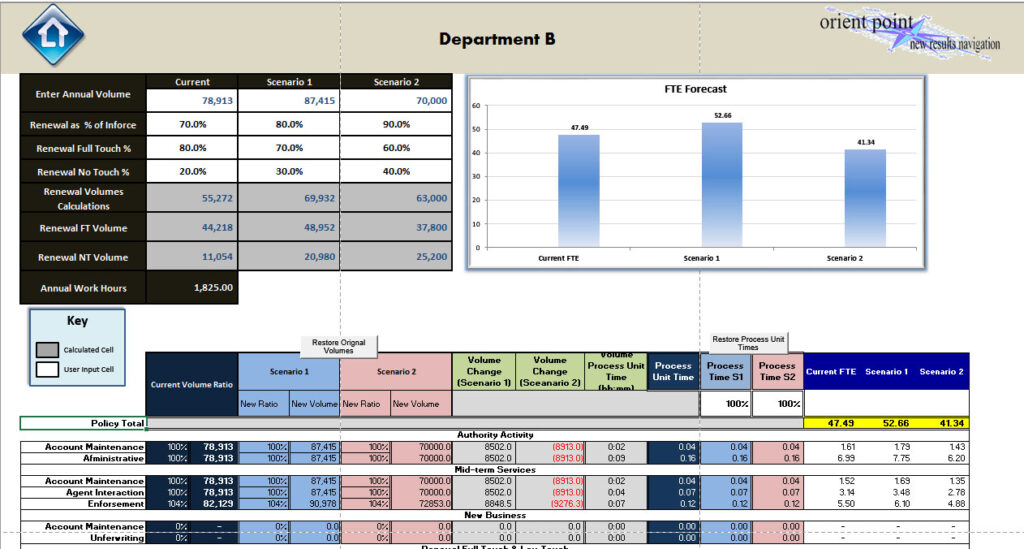Click the Current FTE bar in chart
Screen dimensions: 1024x549
(x=579, y=191)
